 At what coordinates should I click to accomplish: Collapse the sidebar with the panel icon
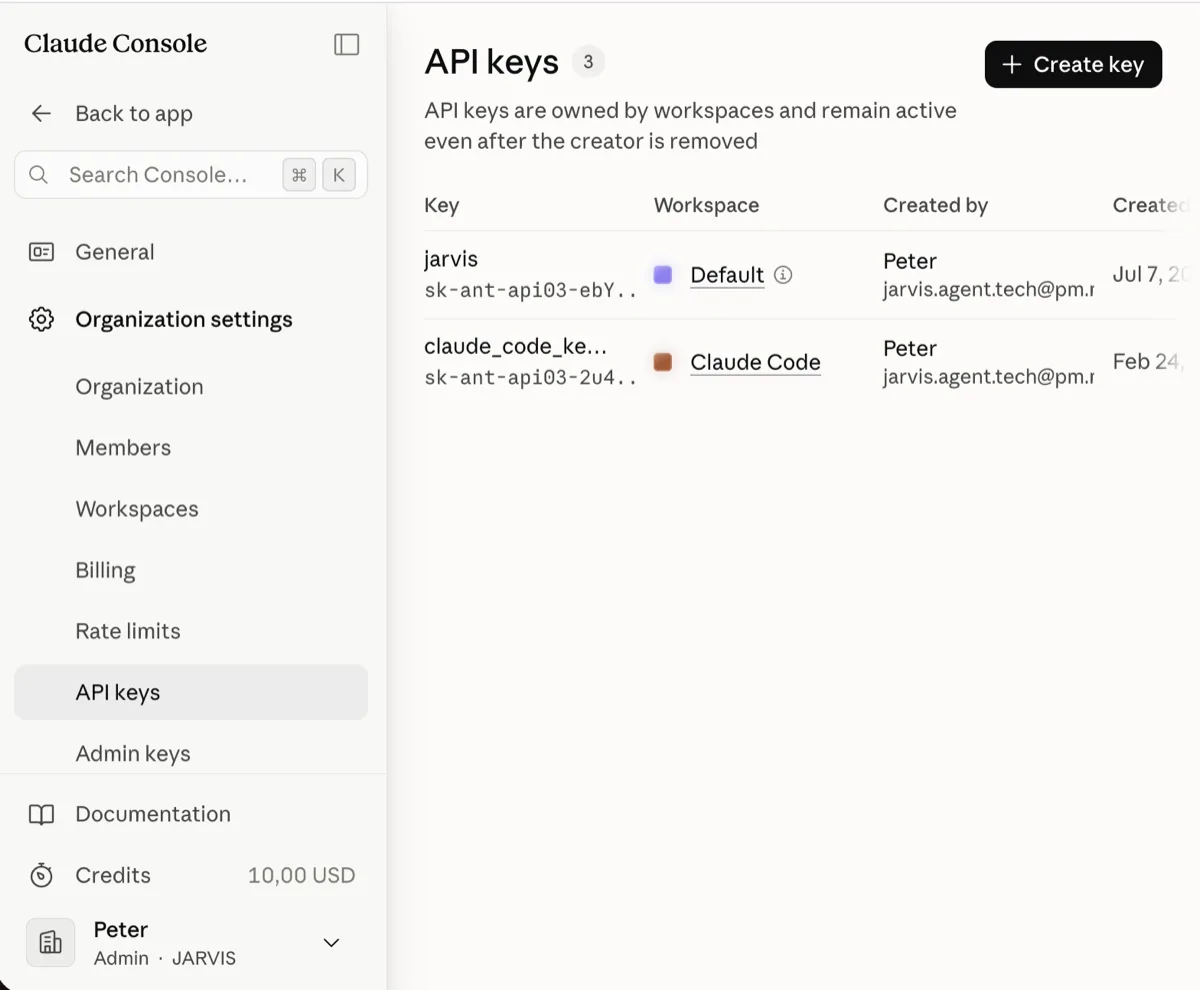click(346, 44)
